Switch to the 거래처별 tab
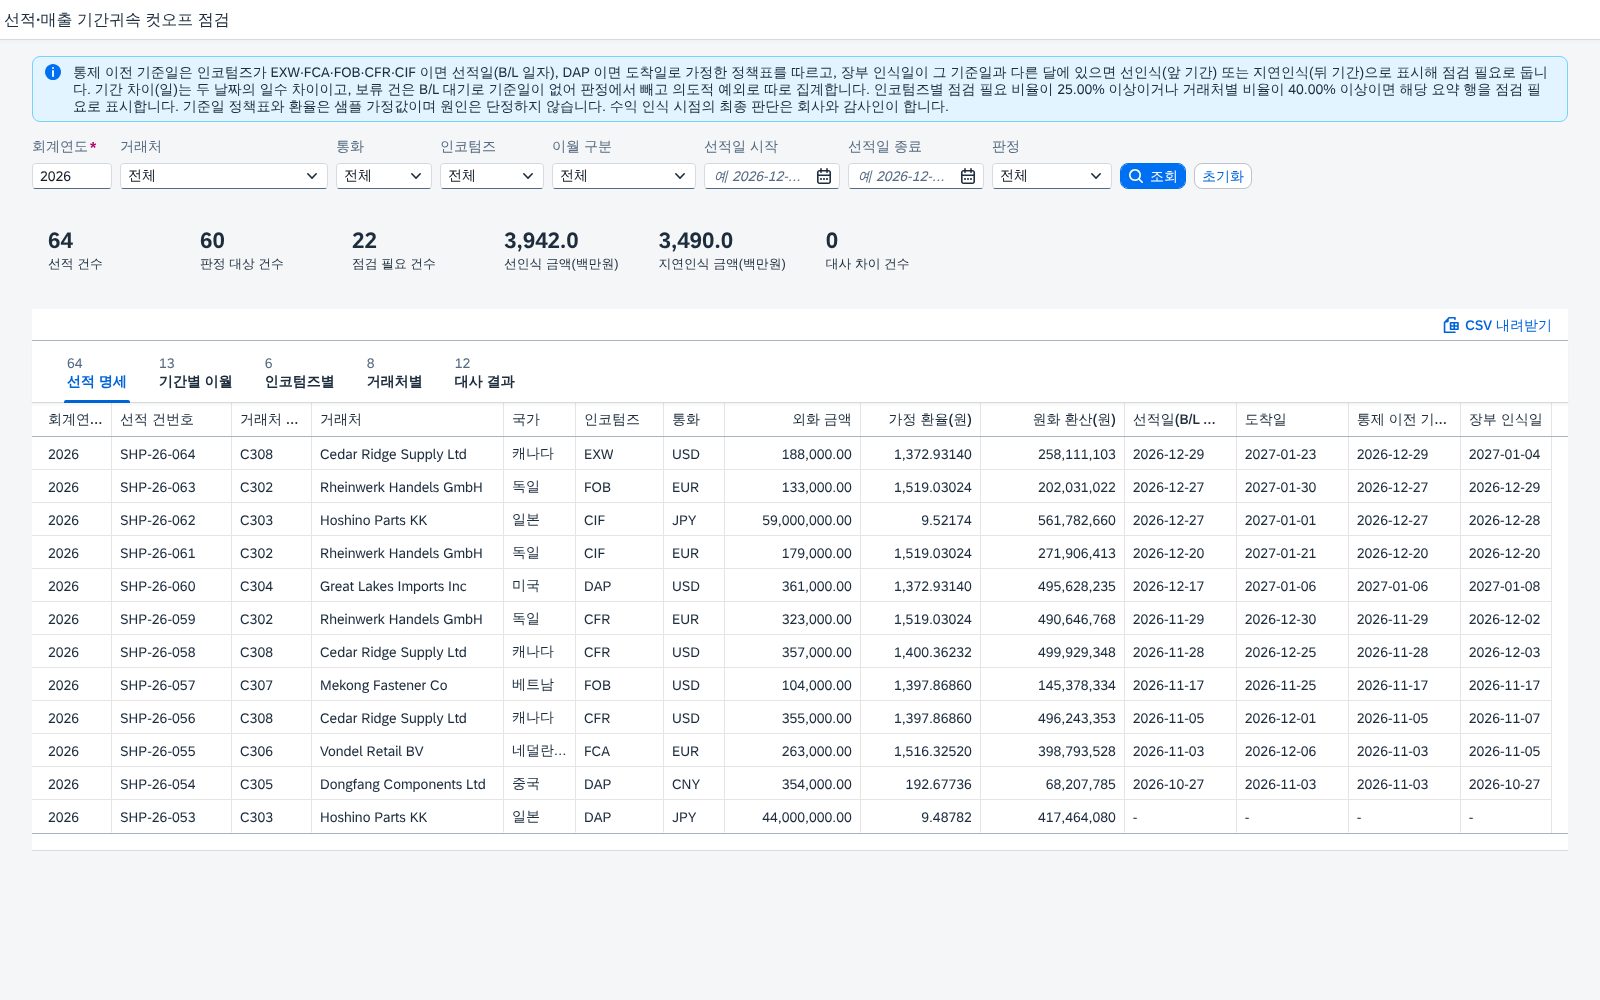Viewport: 1600px width, 1000px height. (394, 374)
